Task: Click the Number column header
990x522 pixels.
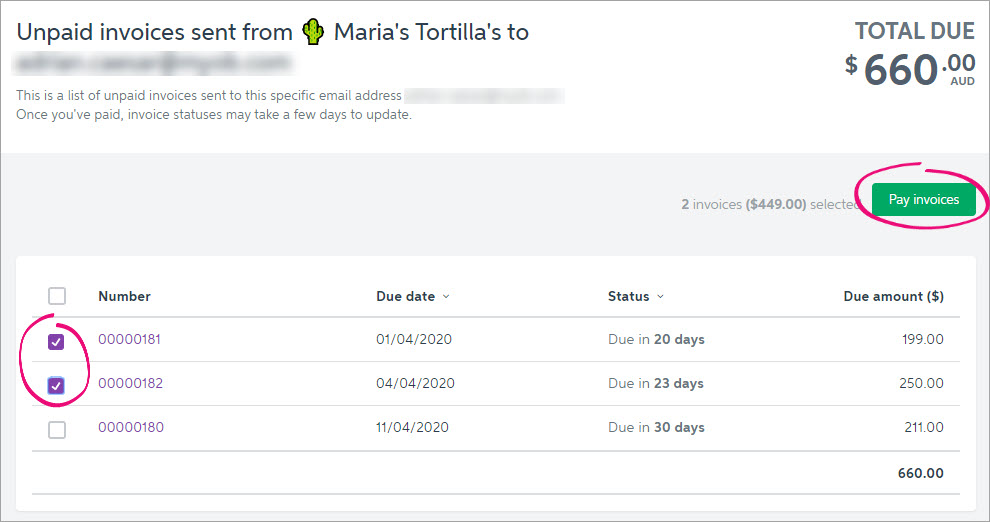Action: [124, 296]
